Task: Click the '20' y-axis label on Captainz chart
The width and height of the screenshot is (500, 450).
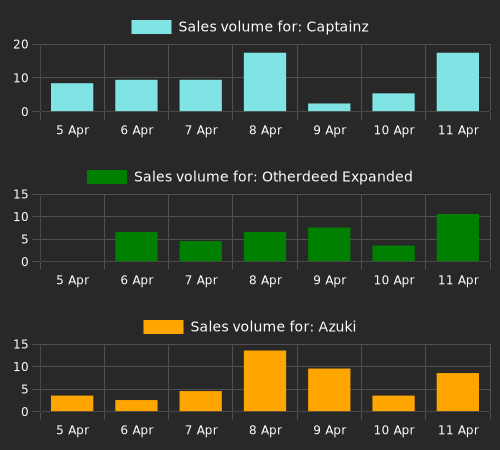Action: (x=21, y=45)
